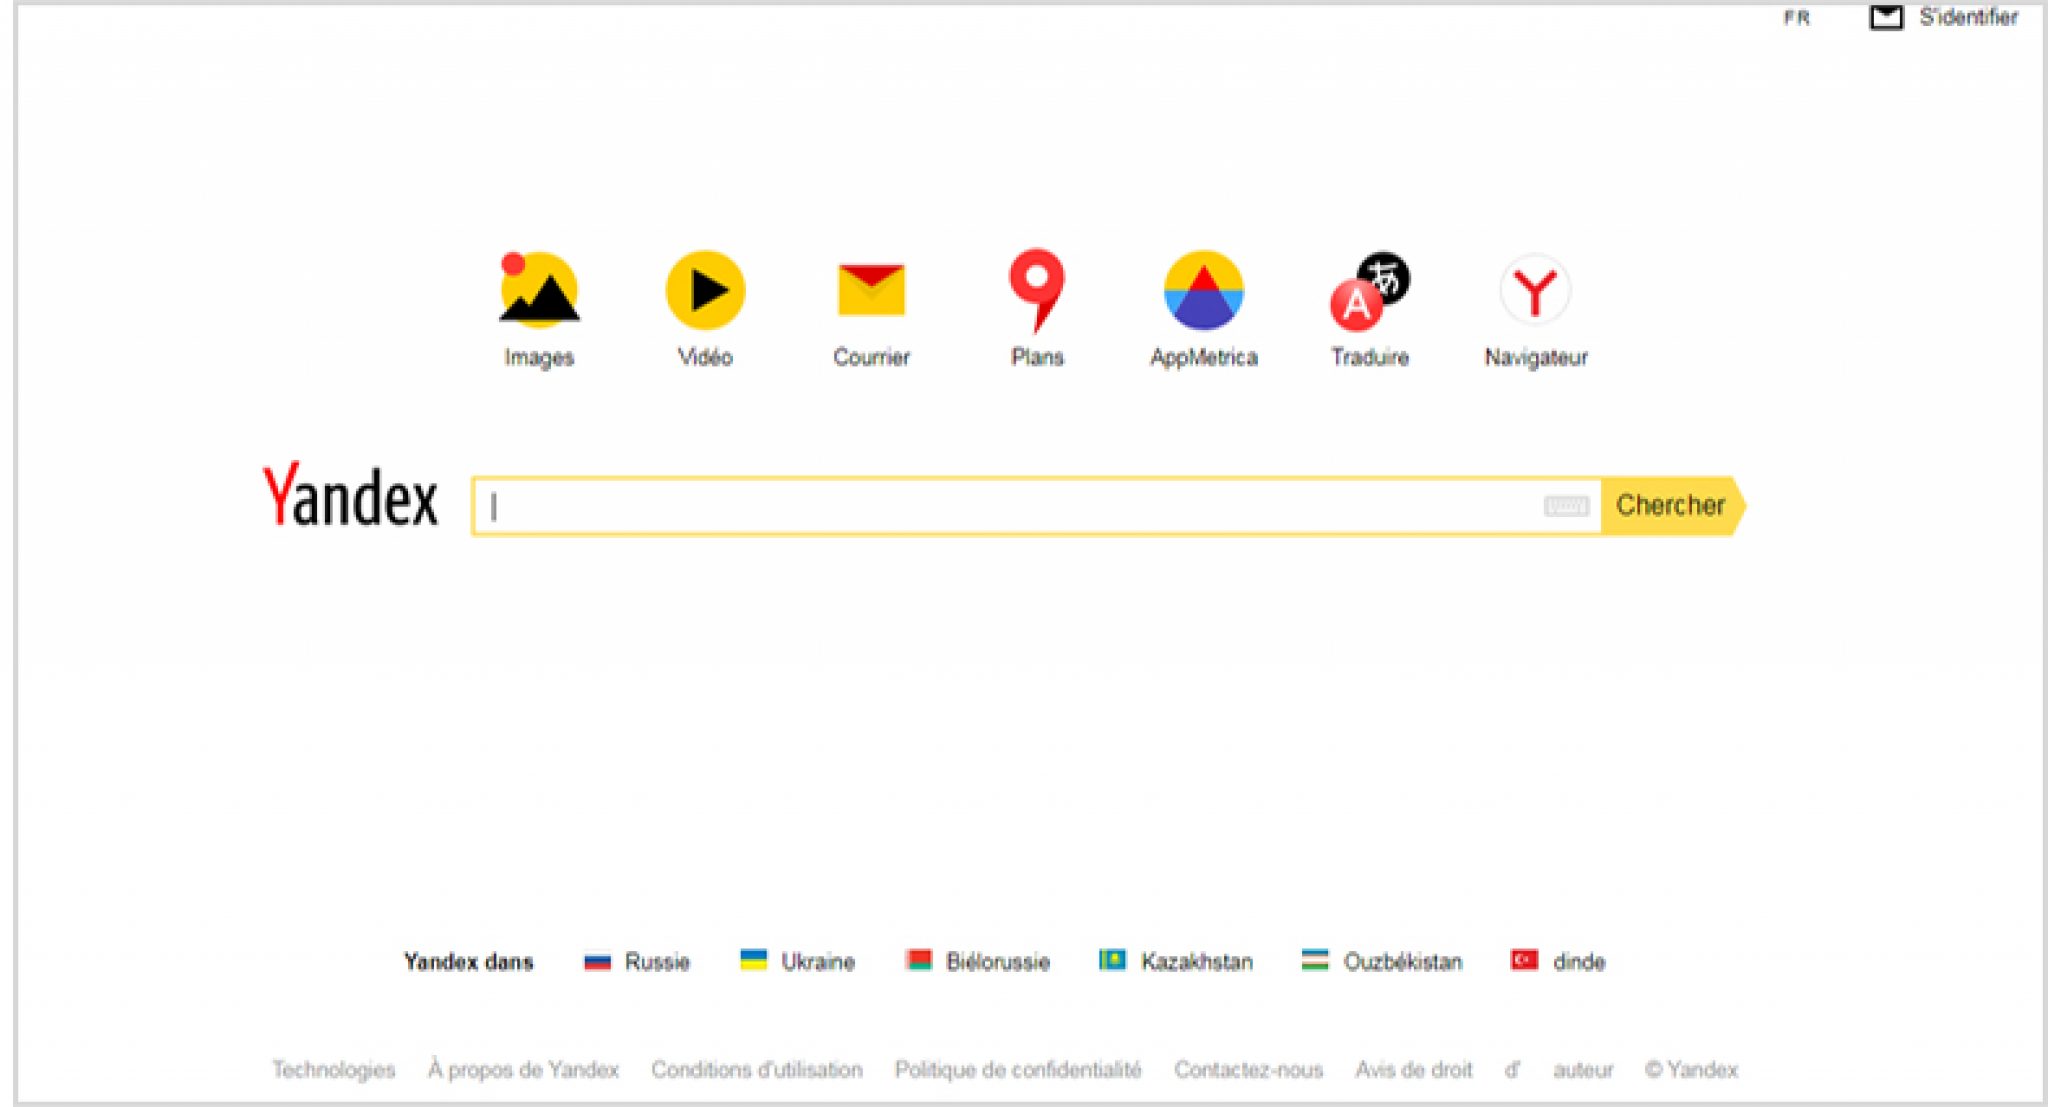Click the Chercher search button

click(1673, 506)
